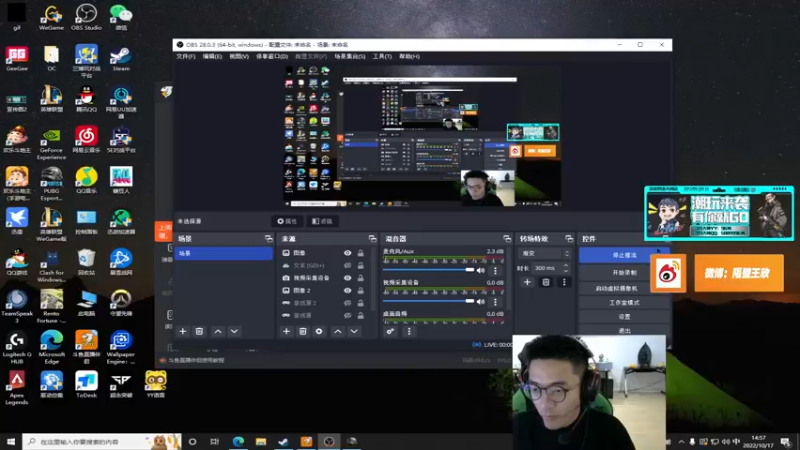
Task: Show the 游戏源 2 source
Action: click(x=347, y=303)
